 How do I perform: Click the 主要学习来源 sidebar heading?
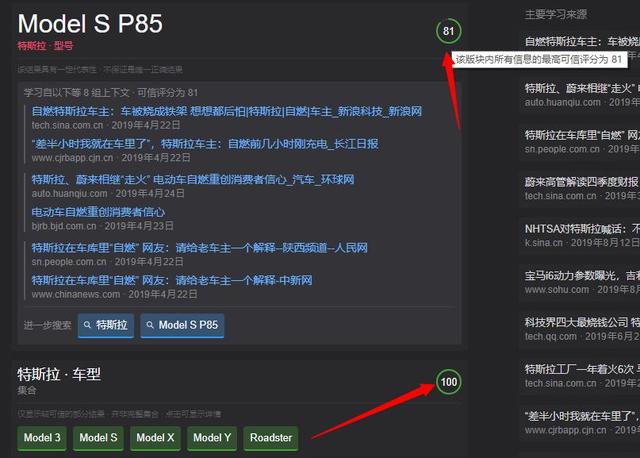pos(556,15)
